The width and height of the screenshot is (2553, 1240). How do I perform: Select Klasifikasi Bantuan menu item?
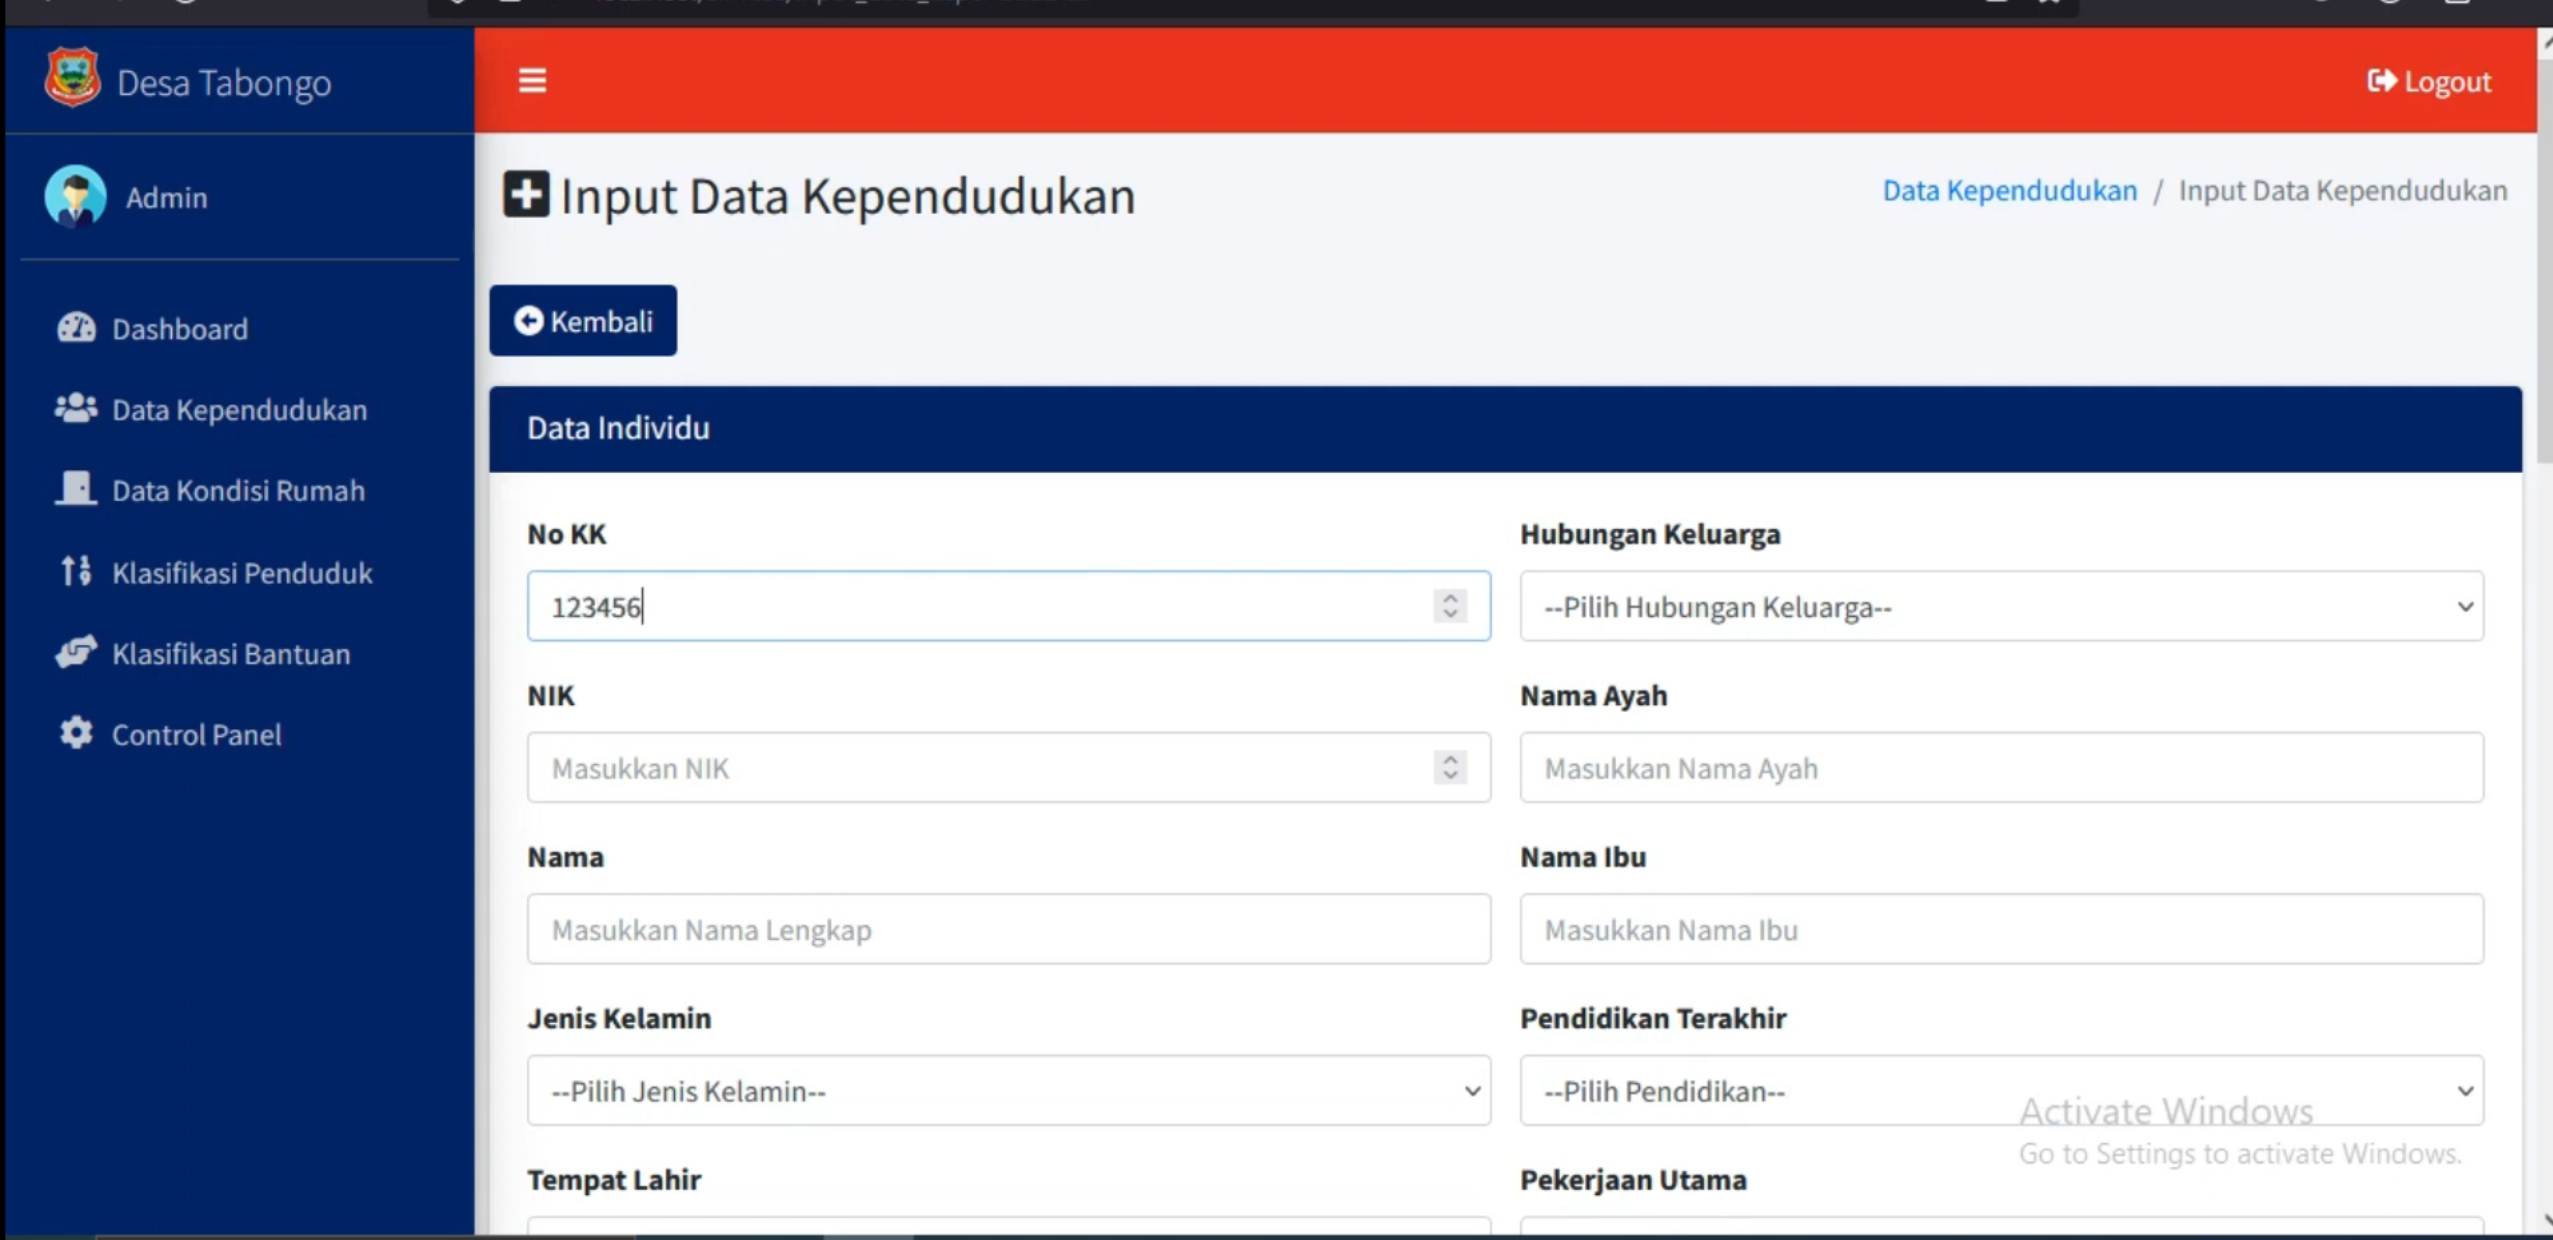(231, 654)
